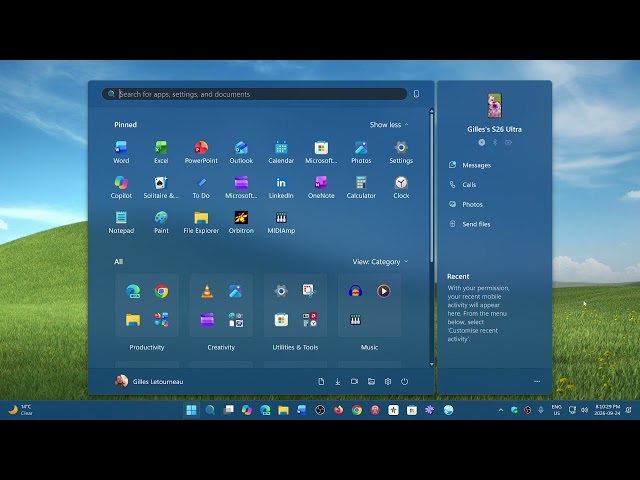The width and height of the screenshot is (640, 480).
Task: Open Word from pinned apps
Action: coord(121,152)
